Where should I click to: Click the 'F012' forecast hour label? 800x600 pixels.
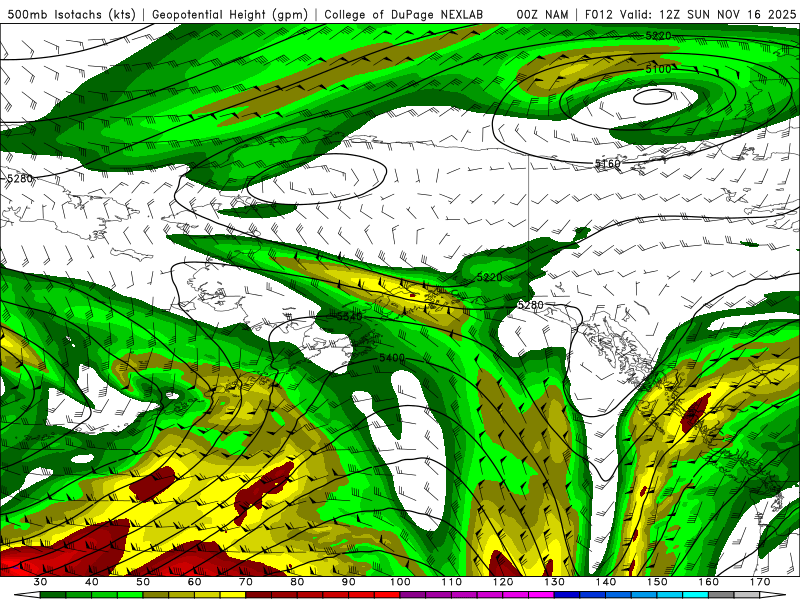point(599,15)
